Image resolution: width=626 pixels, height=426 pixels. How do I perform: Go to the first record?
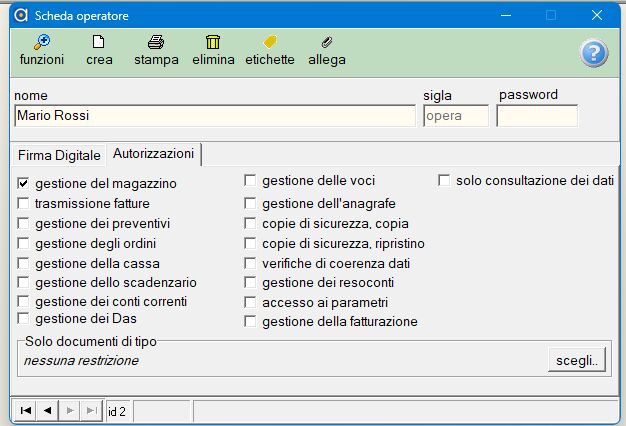26,411
